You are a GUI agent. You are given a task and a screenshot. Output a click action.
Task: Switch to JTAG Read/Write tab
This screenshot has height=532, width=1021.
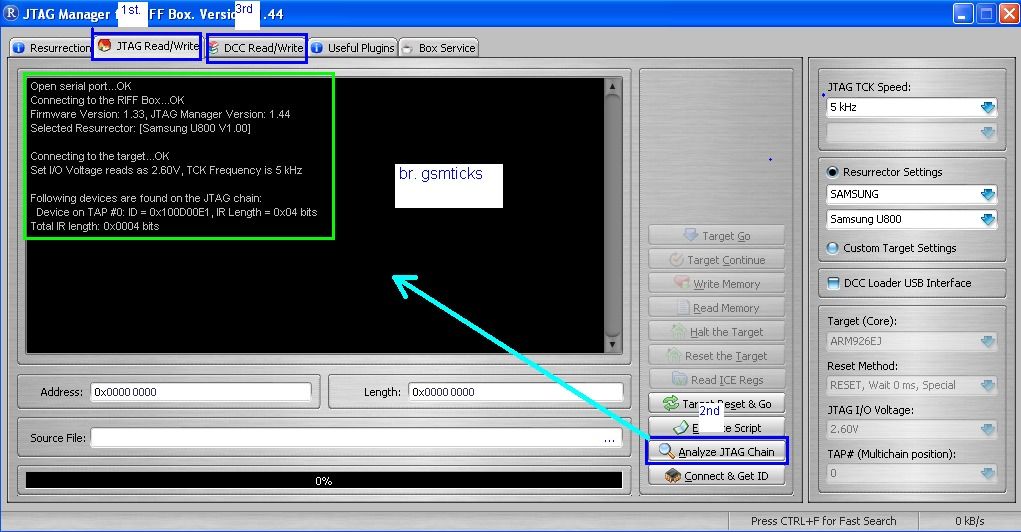[147, 46]
